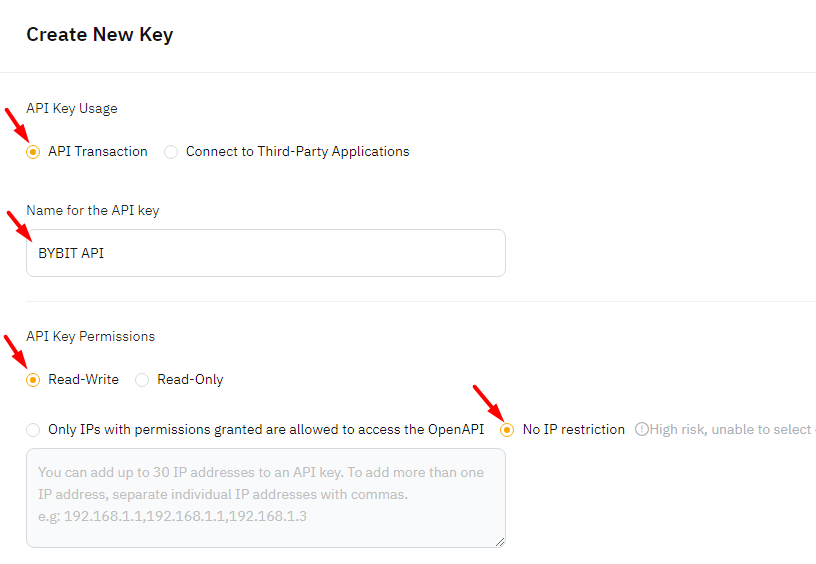
Task: Select the API Transaction radio button
Action: click(x=33, y=152)
